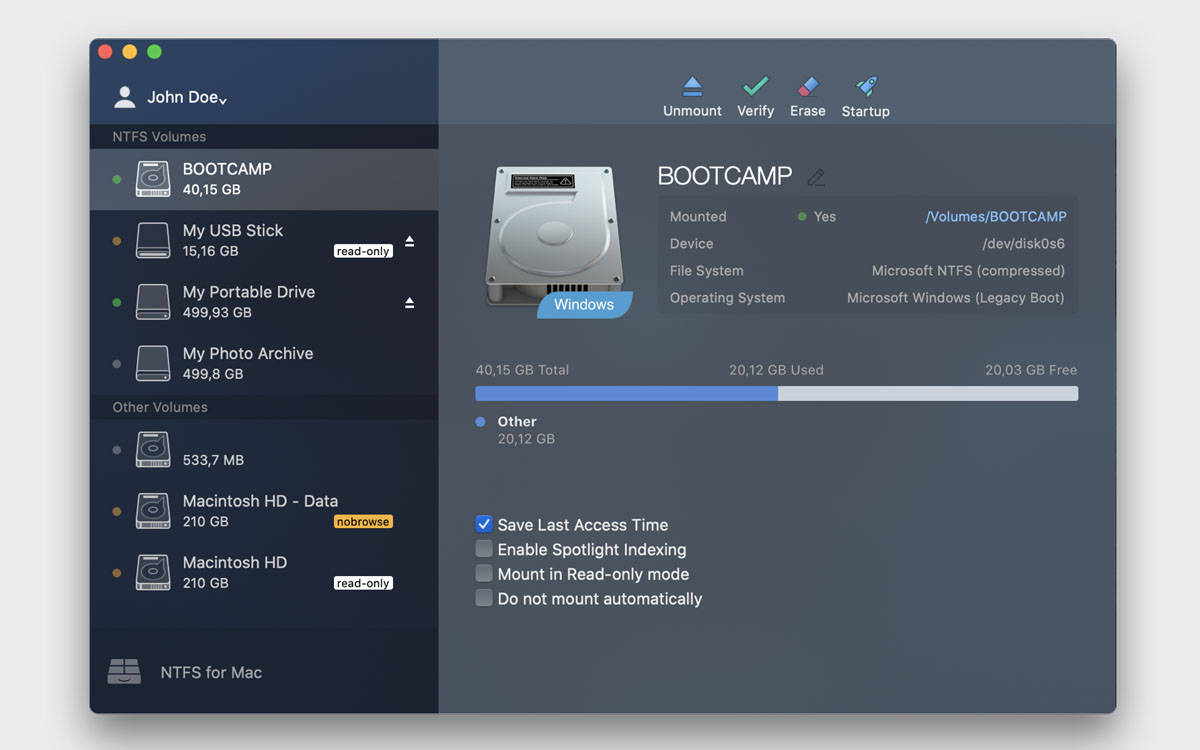The image size is (1200, 750).
Task: Click Microsoft Windows (Legacy Boot) value
Action: pos(956,297)
